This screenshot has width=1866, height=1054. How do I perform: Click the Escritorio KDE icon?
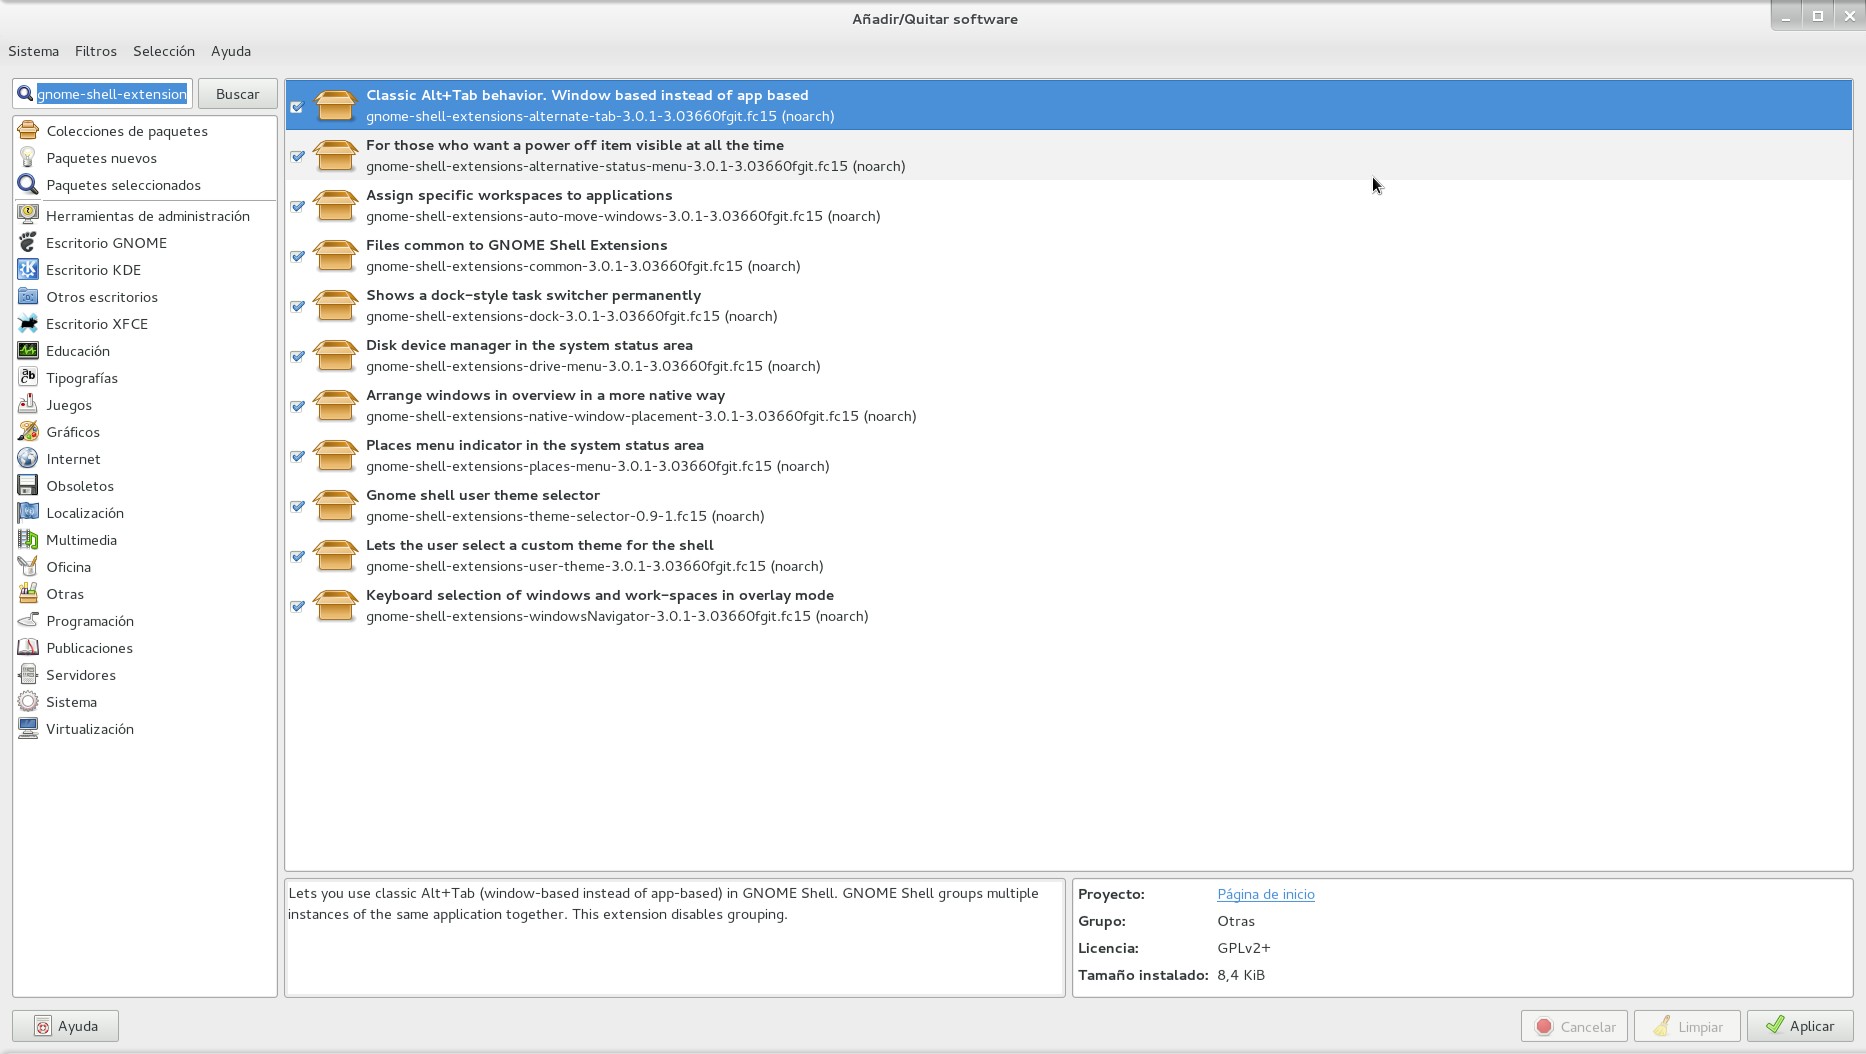[28, 270]
